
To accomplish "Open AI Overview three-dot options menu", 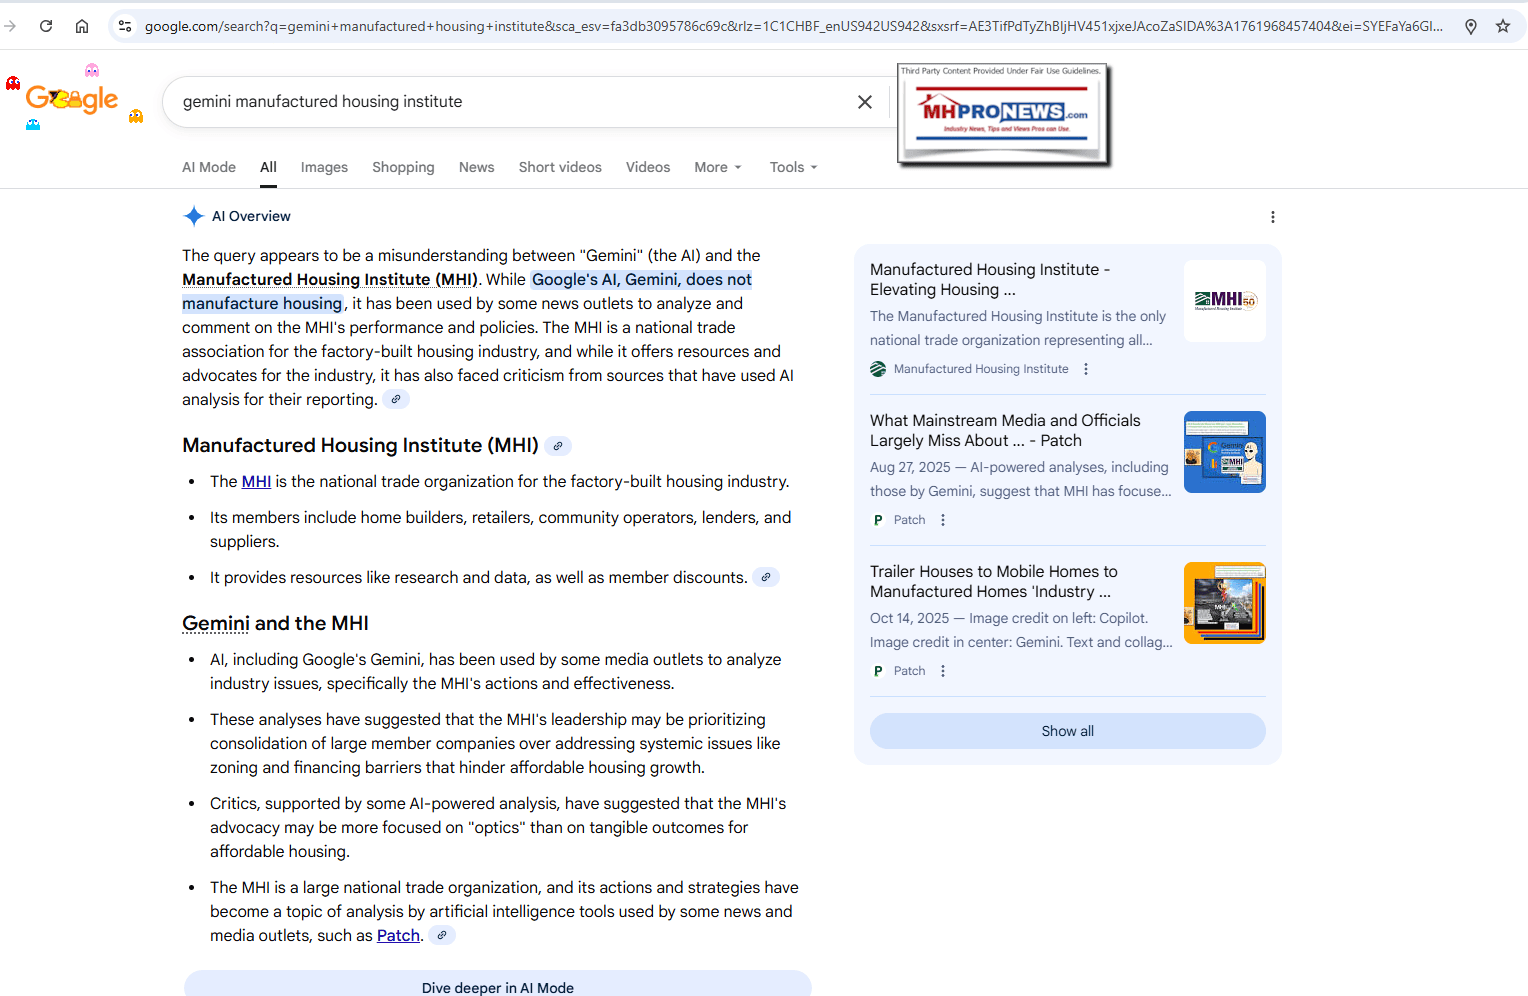I will click(1272, 217).
